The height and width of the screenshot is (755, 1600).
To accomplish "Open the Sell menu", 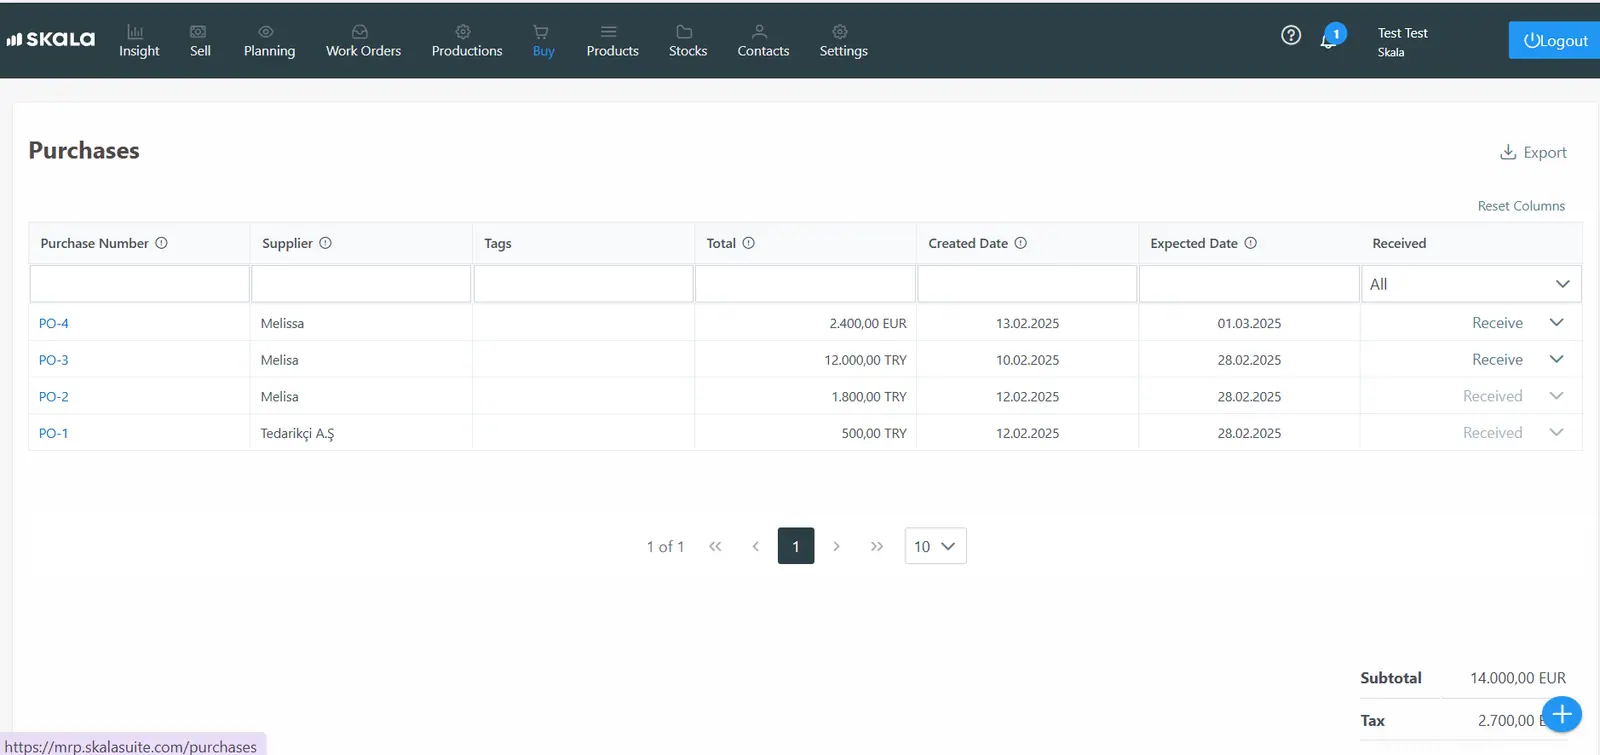I will pos(200,41).
